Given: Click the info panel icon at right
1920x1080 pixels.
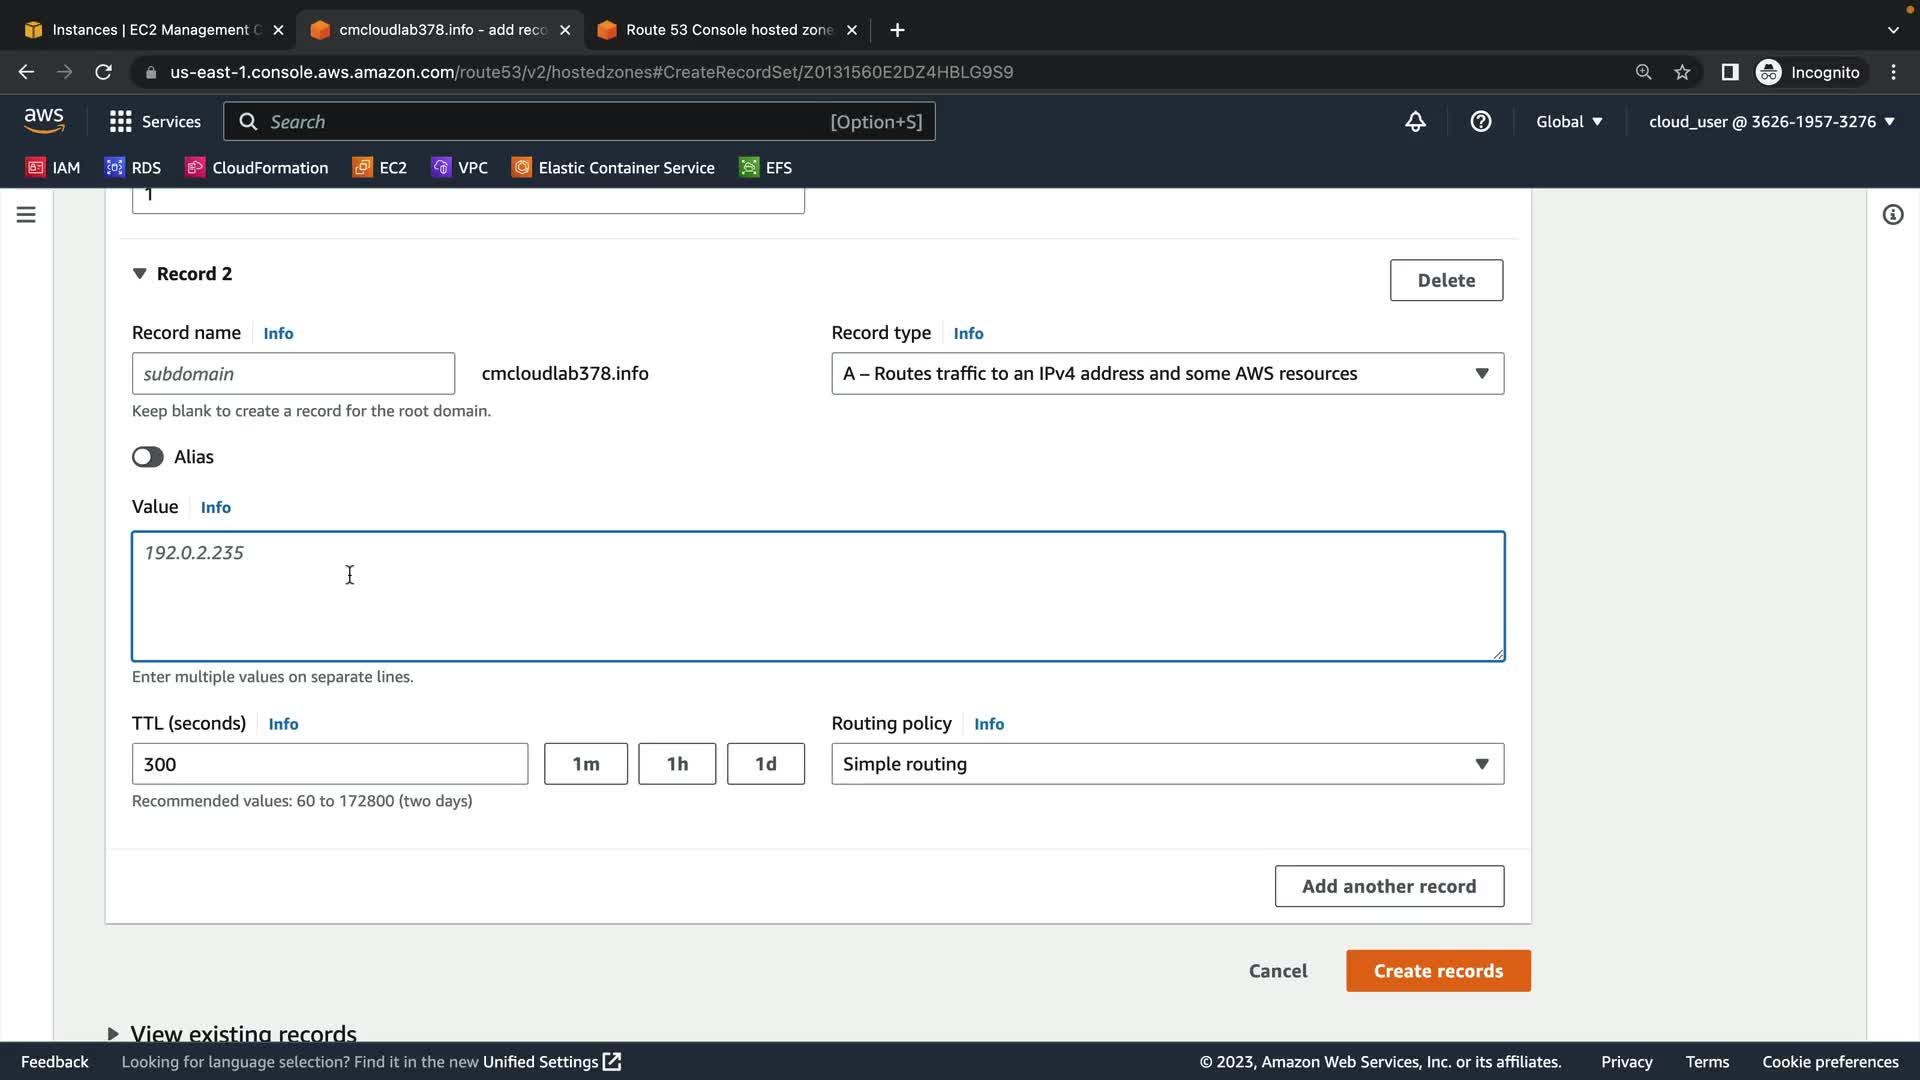Looking at the screenshot, I should click(x=1892, y=215).
